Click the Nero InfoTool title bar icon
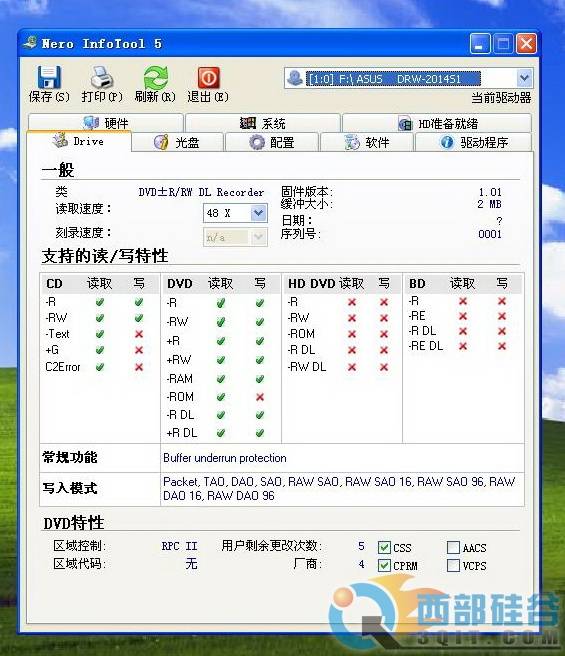This screenshot has height=656, width=565. pos(30,43)
